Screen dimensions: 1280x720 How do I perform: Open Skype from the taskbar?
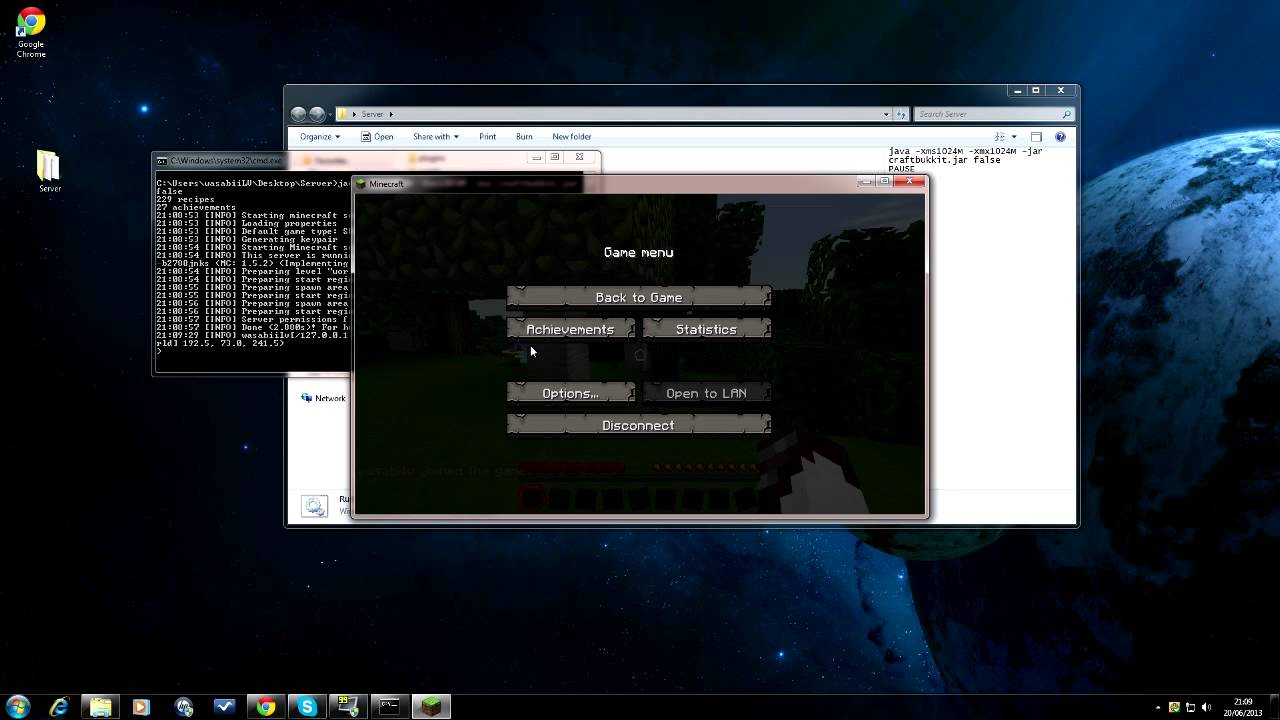point(307,707)
